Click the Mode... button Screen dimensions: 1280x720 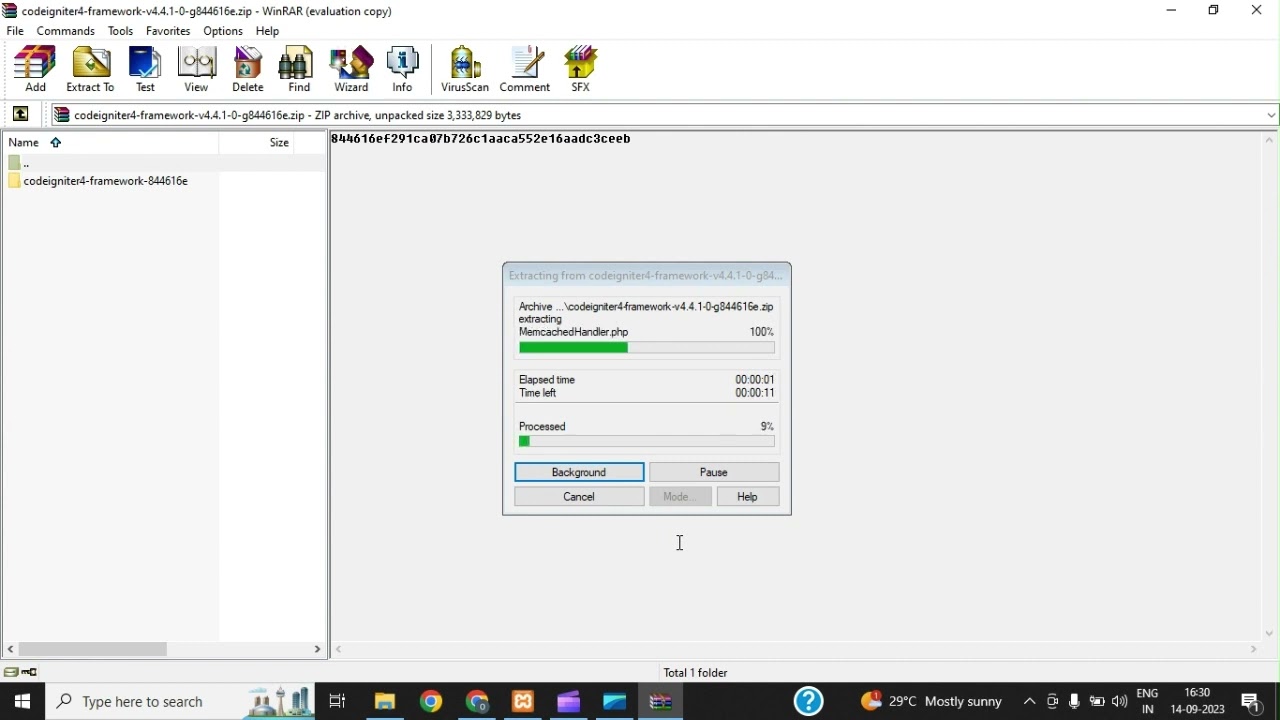(x=682, y=498)
